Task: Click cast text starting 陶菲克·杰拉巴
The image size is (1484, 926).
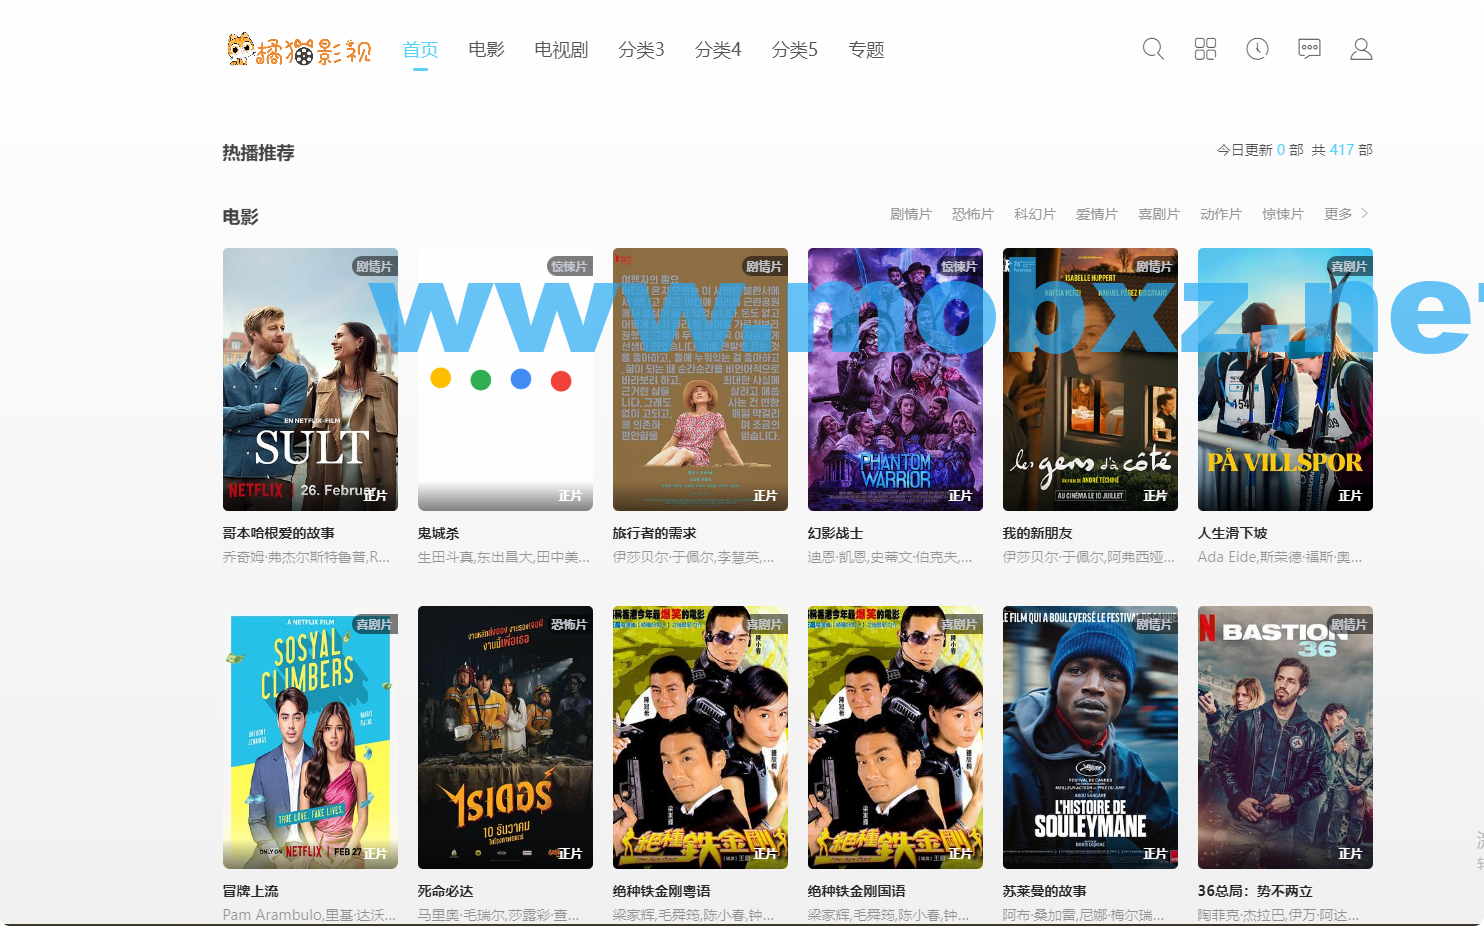Action: tap(1278, 915)
